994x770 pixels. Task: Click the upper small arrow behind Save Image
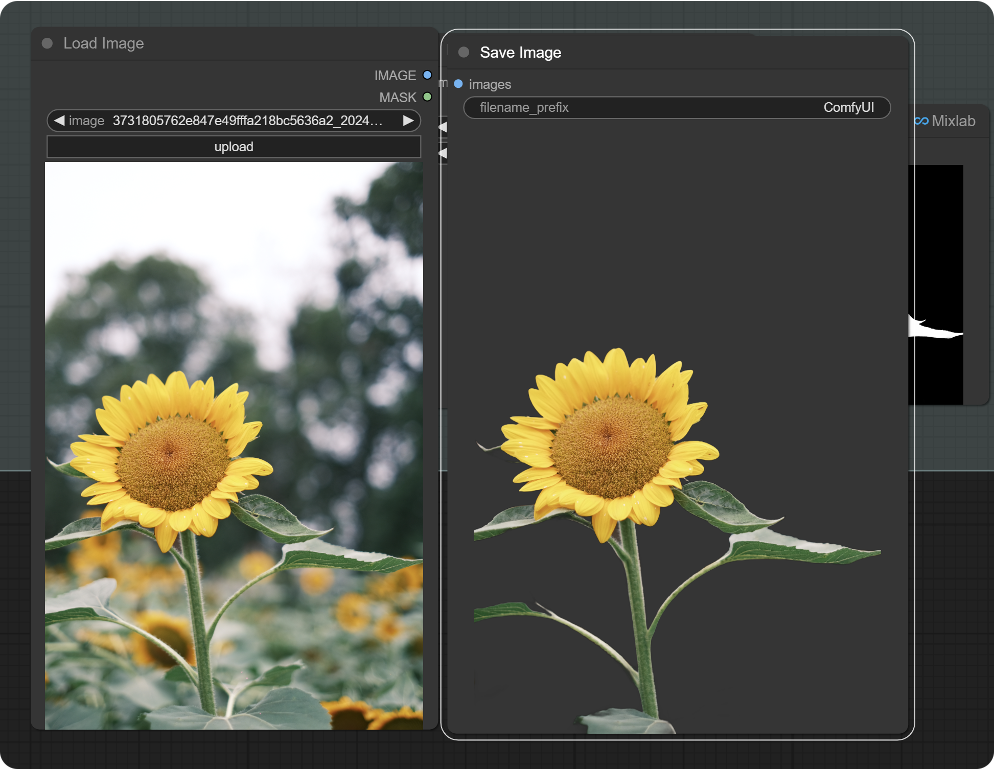click(441, 128)
